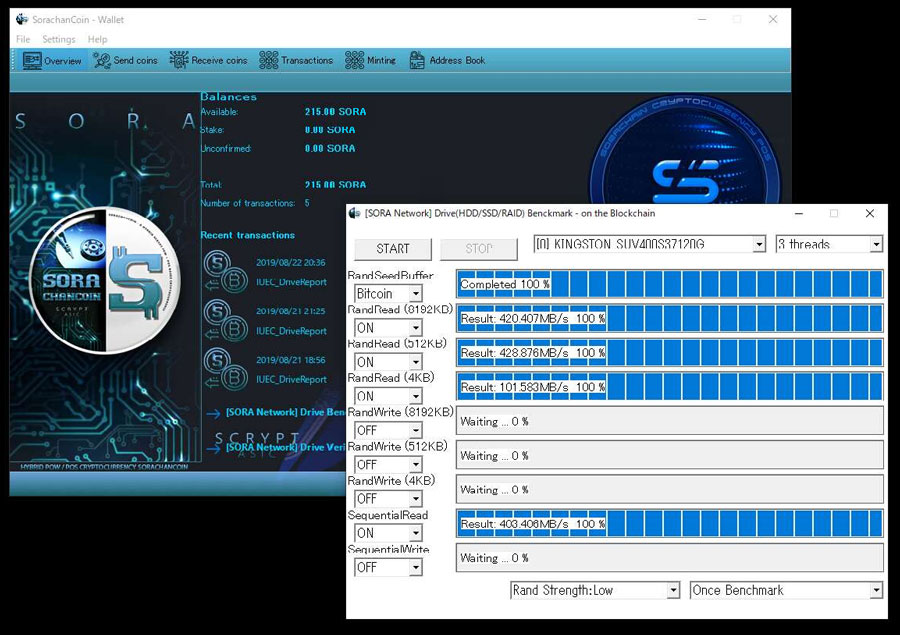Screen dimensions: 900x635
Task: Click the Stake 0.00 SORA value
Action: (x=330, y=130)
